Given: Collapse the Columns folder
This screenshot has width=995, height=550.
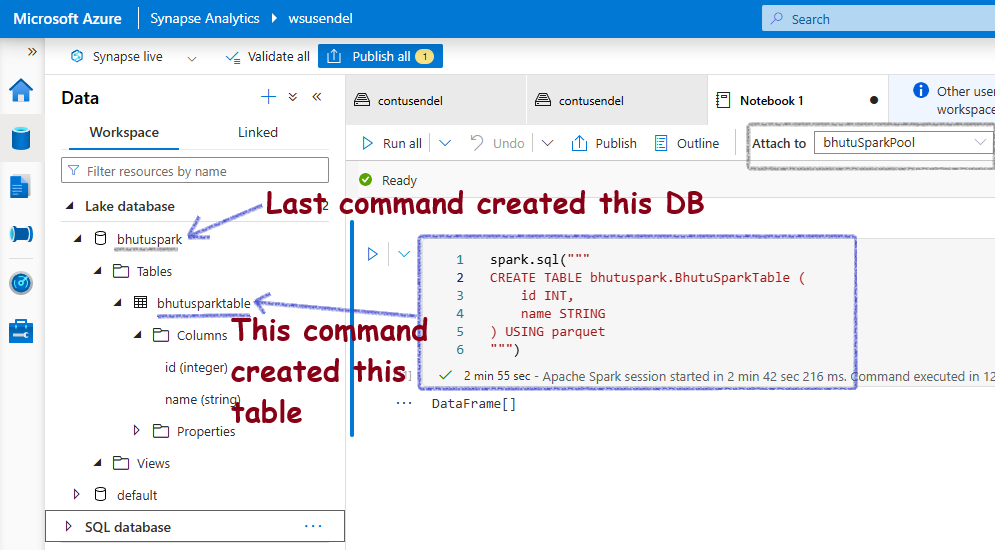Looking at the screenshot, I should point(138,334).
